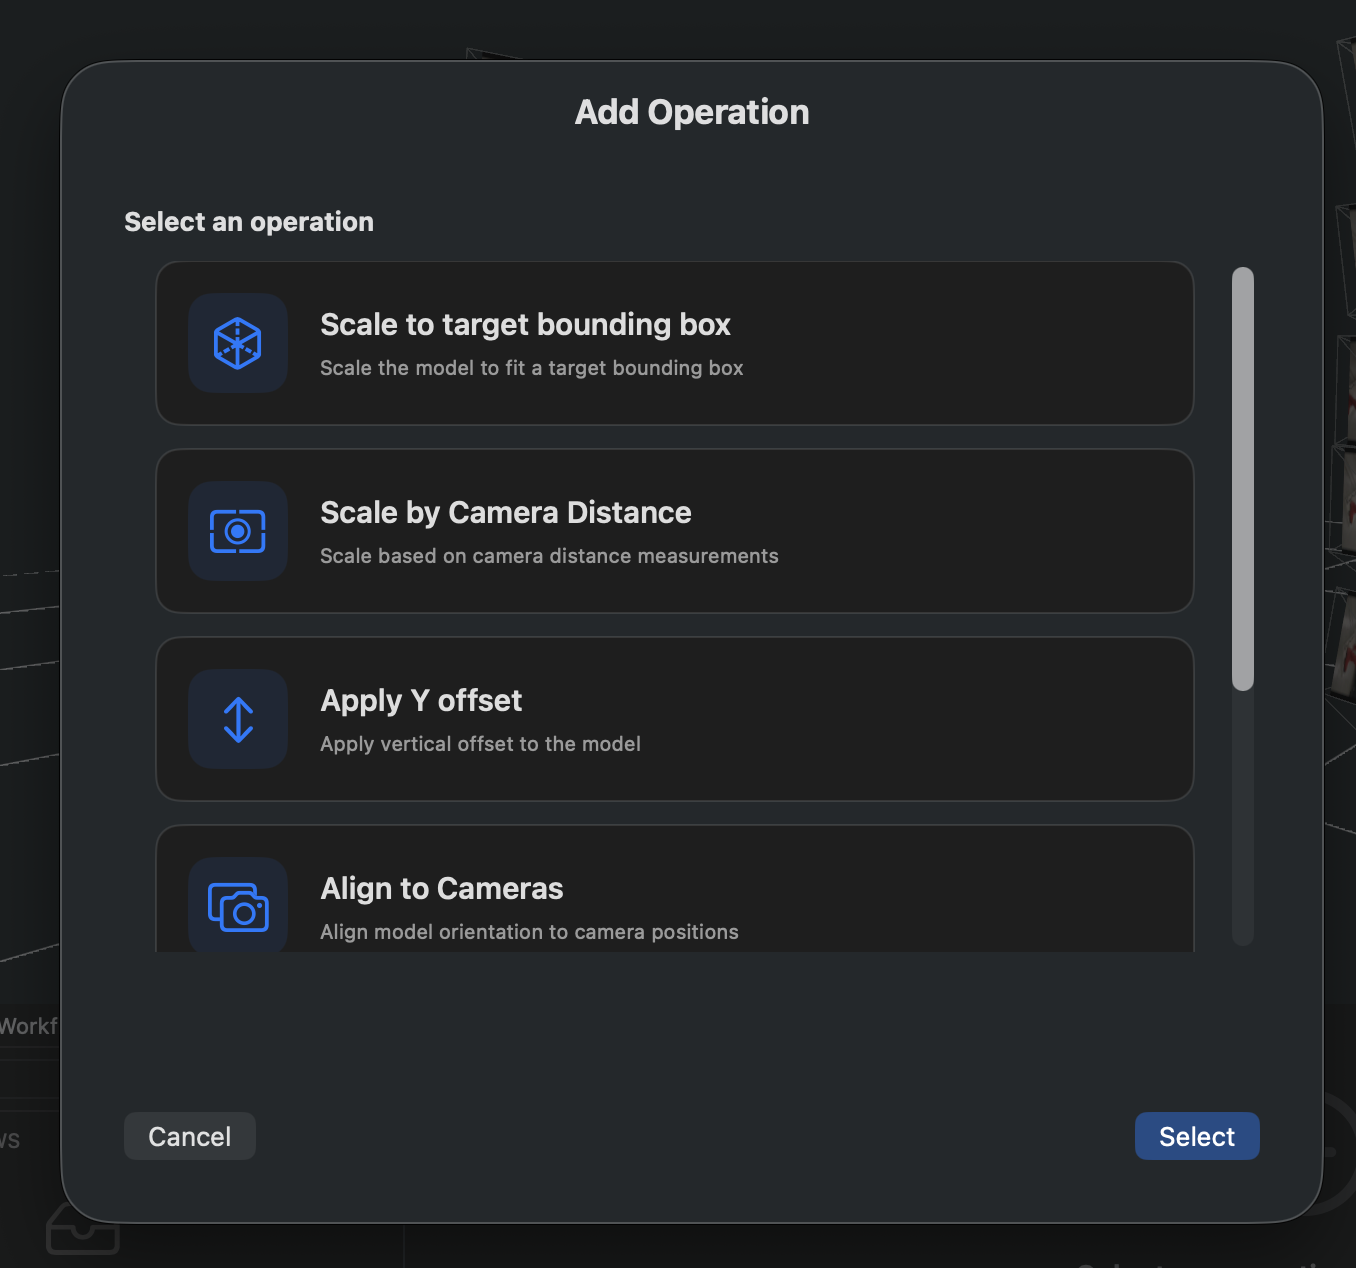Choose the Apply Y offset operation
Screen dimensions: 1356x1268
(x=674, y=718)
